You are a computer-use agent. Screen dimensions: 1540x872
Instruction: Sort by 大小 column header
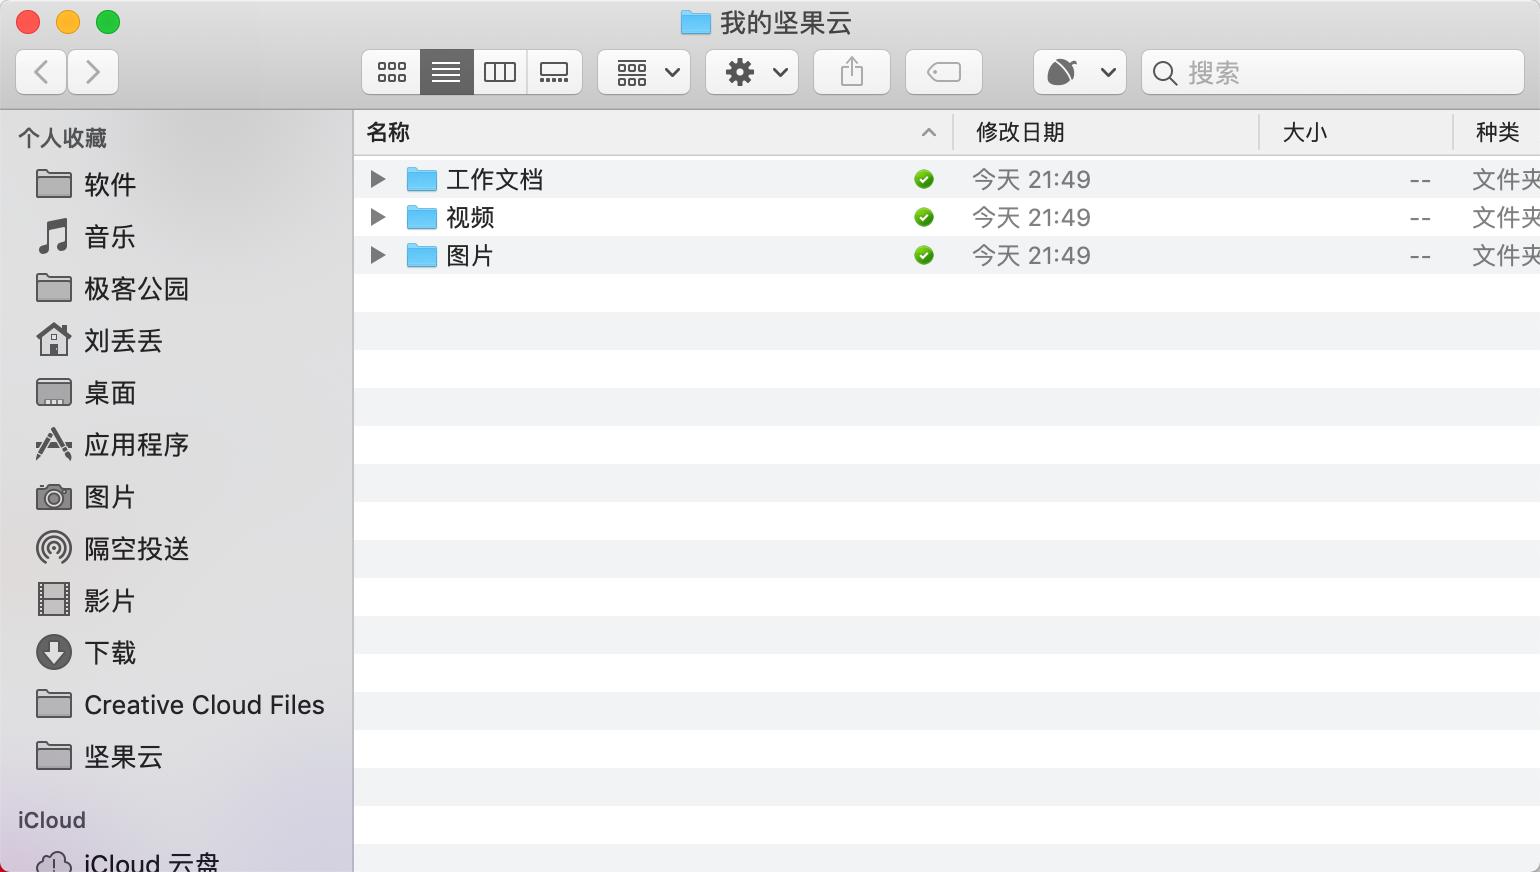coord(1305,132)
